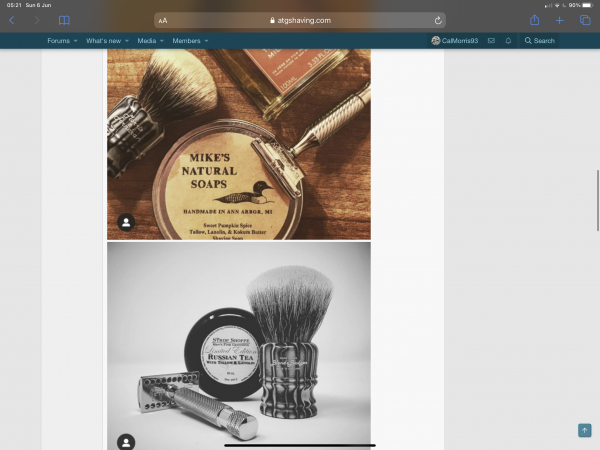Show all open tabs overview icon
This screenshot has width=600, height=450.
[x=585, y=20]
